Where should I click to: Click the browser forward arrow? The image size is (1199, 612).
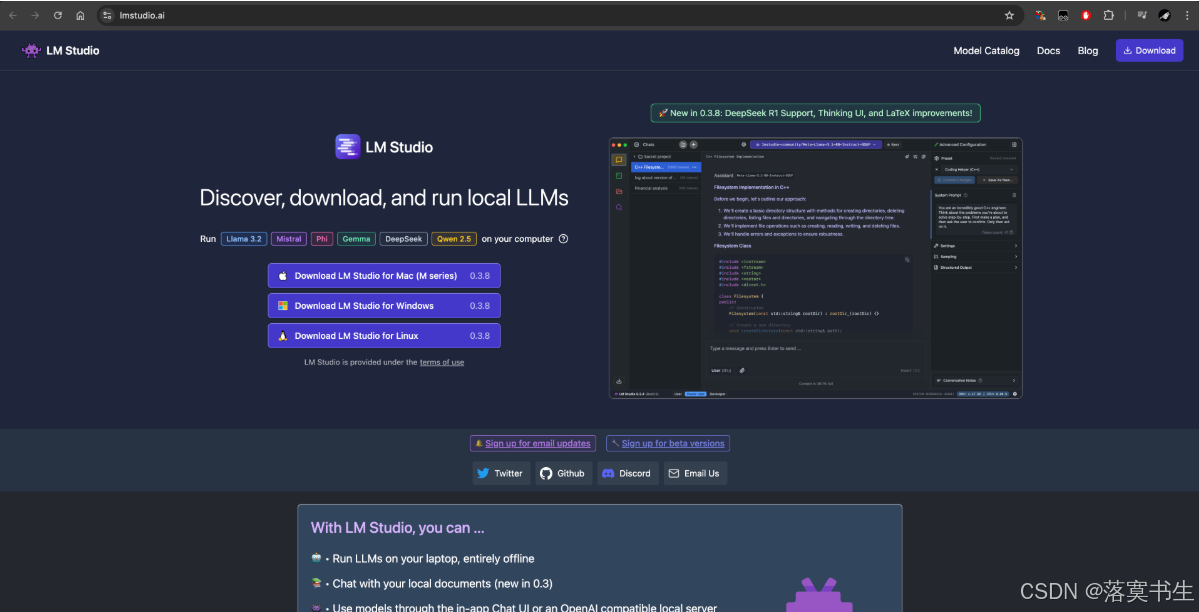tap(35, 15)
